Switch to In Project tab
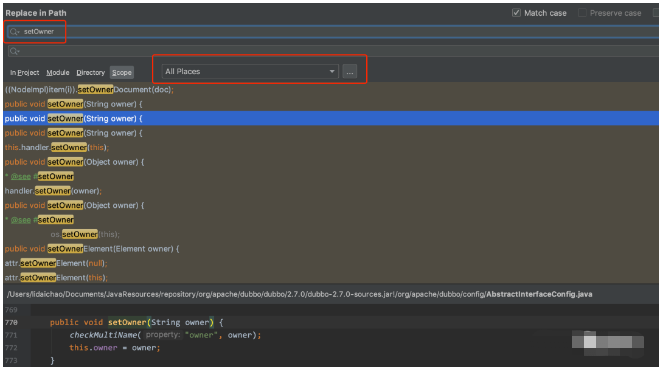The height and width of the screenshot is (367, 659). [x=24, y=73]
